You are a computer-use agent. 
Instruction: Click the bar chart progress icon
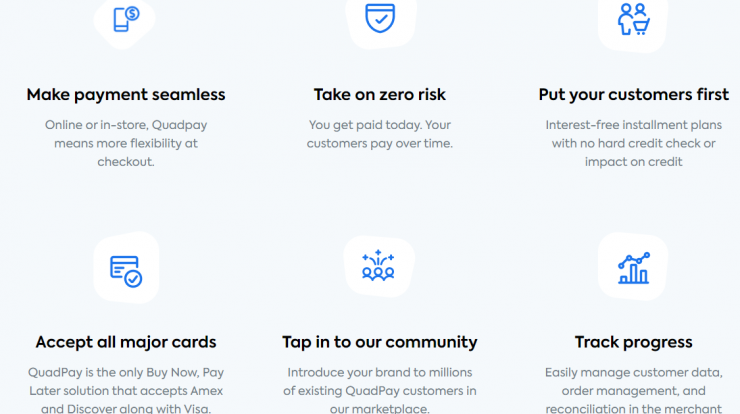point(634,268)
